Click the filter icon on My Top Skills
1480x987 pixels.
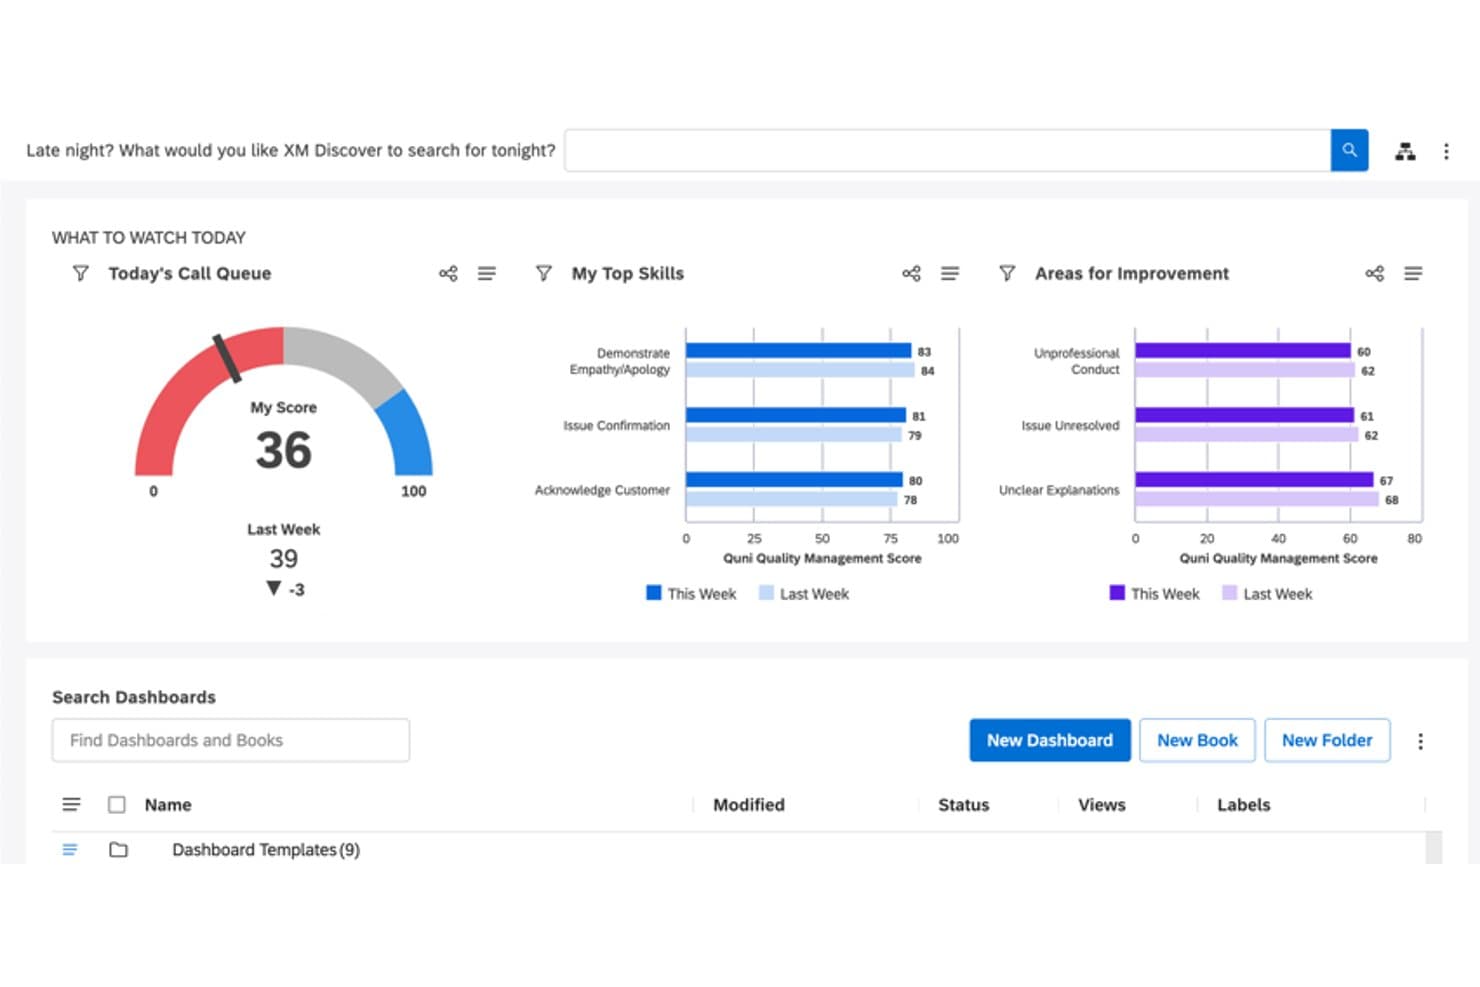tap(544, 273)
